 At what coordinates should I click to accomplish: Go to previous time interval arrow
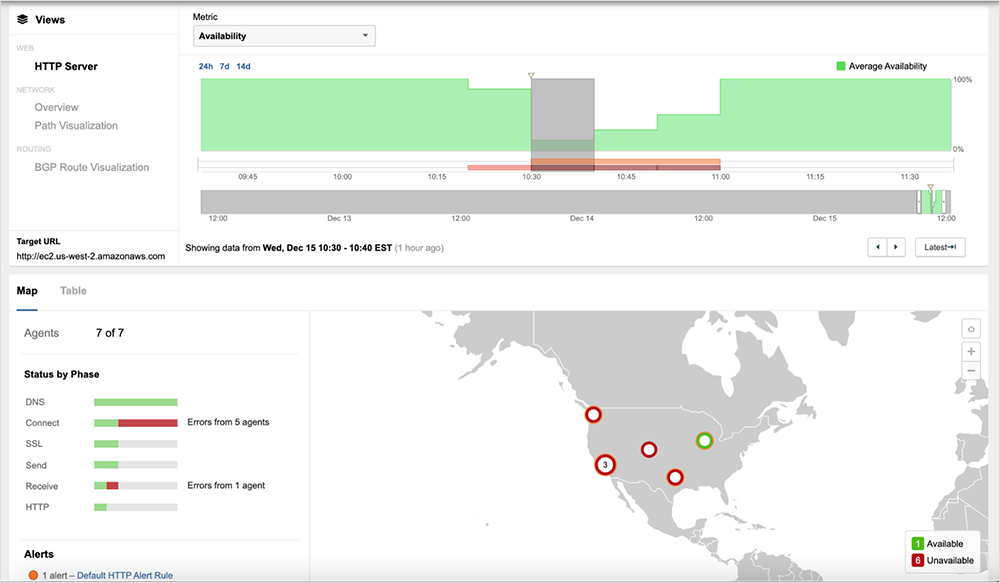pyautogui.click(x=877, y=247)
